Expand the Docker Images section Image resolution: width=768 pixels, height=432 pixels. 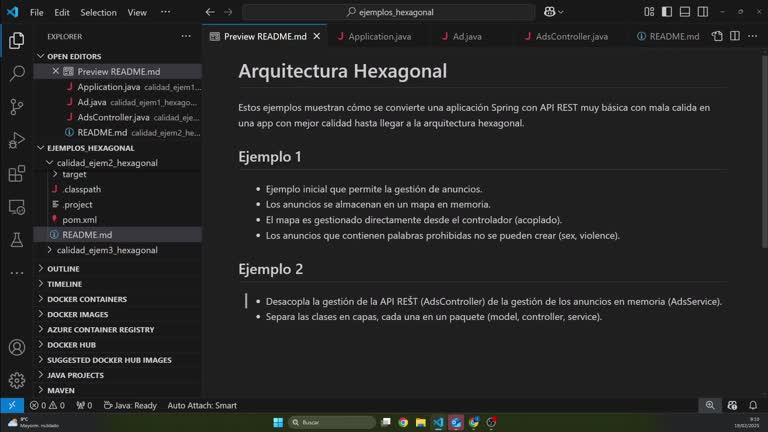point(41,314)
